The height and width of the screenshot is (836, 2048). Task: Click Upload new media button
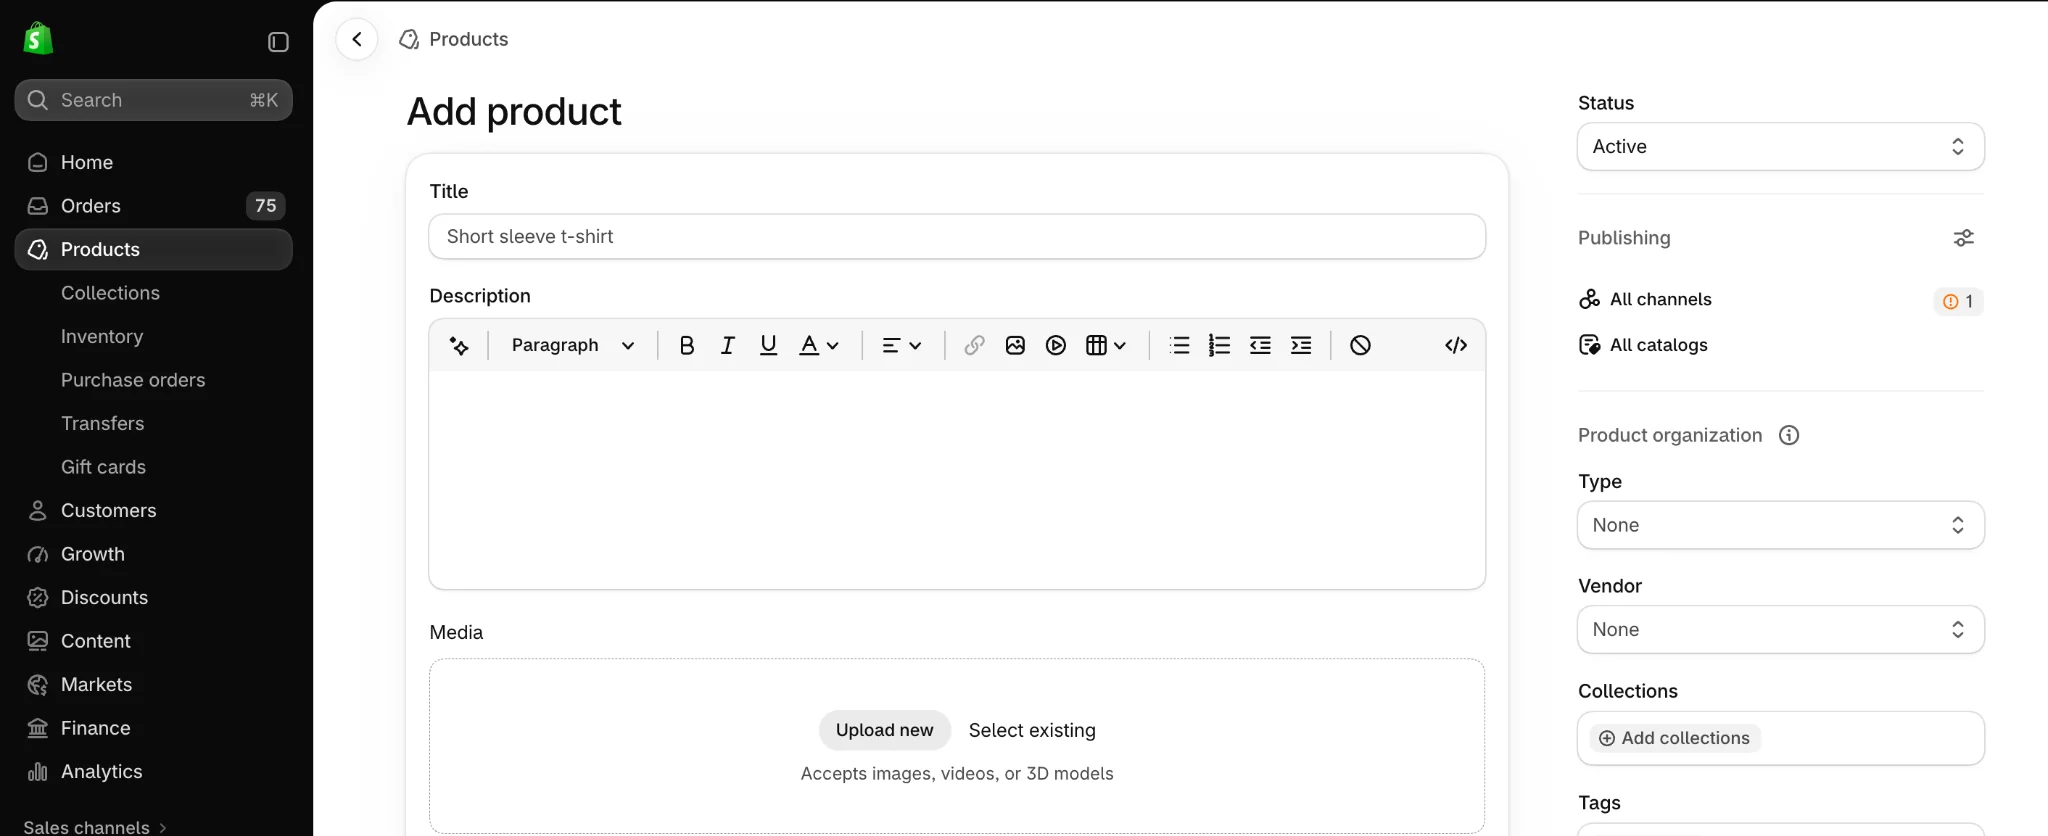[885, 730]
